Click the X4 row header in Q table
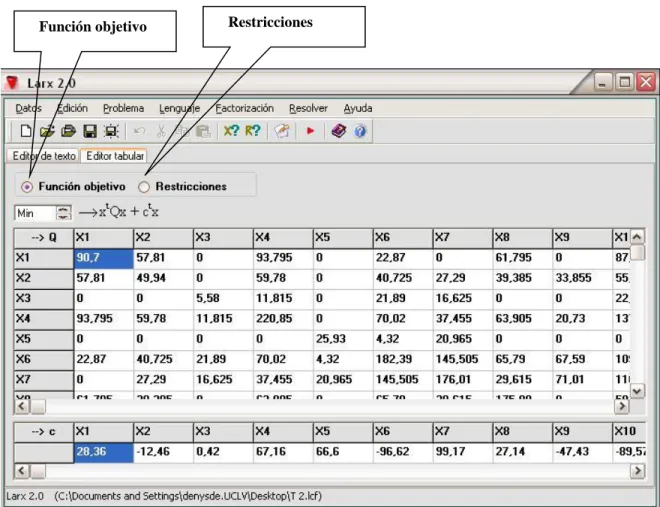660x507 pixels. 44,319
